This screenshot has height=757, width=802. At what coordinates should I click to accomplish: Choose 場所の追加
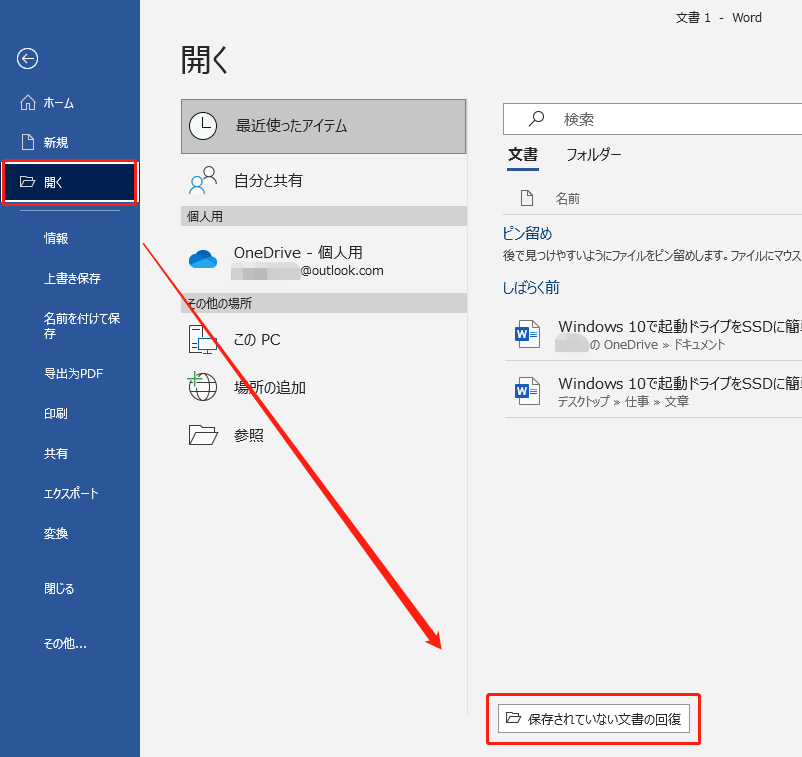click(323, 387)
